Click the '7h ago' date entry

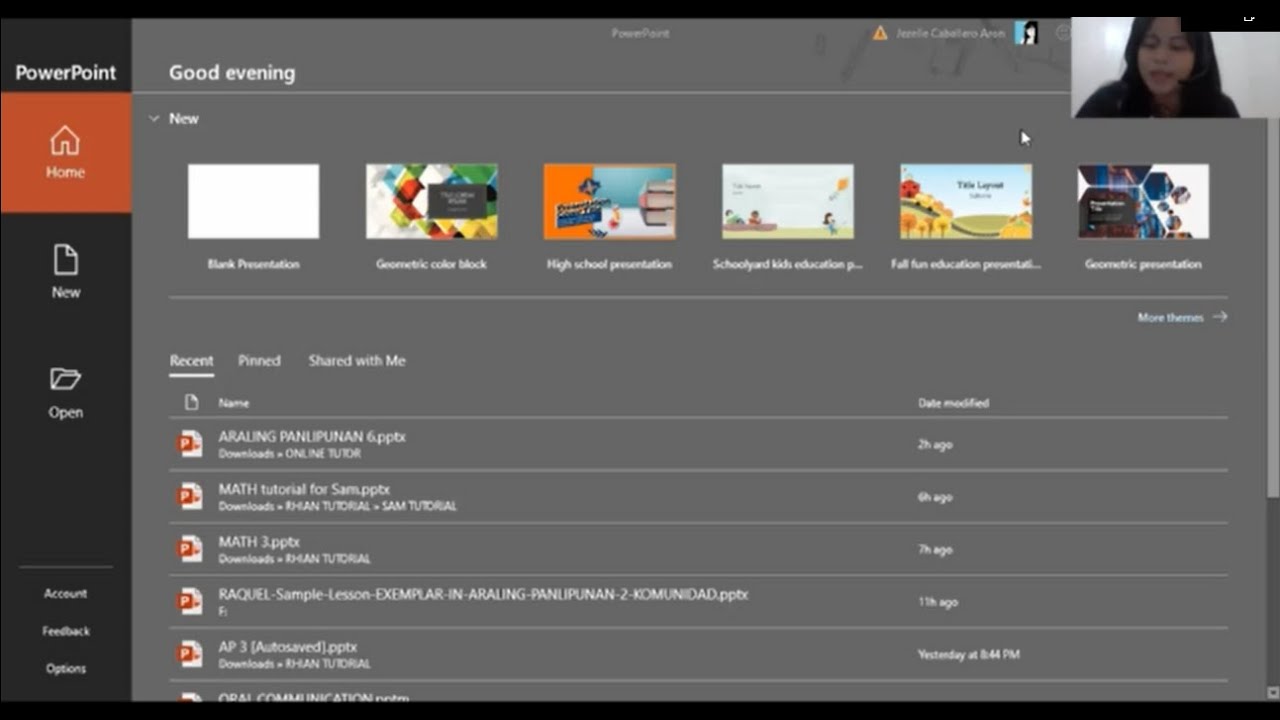pyautogui.click(x=935, y=549)
